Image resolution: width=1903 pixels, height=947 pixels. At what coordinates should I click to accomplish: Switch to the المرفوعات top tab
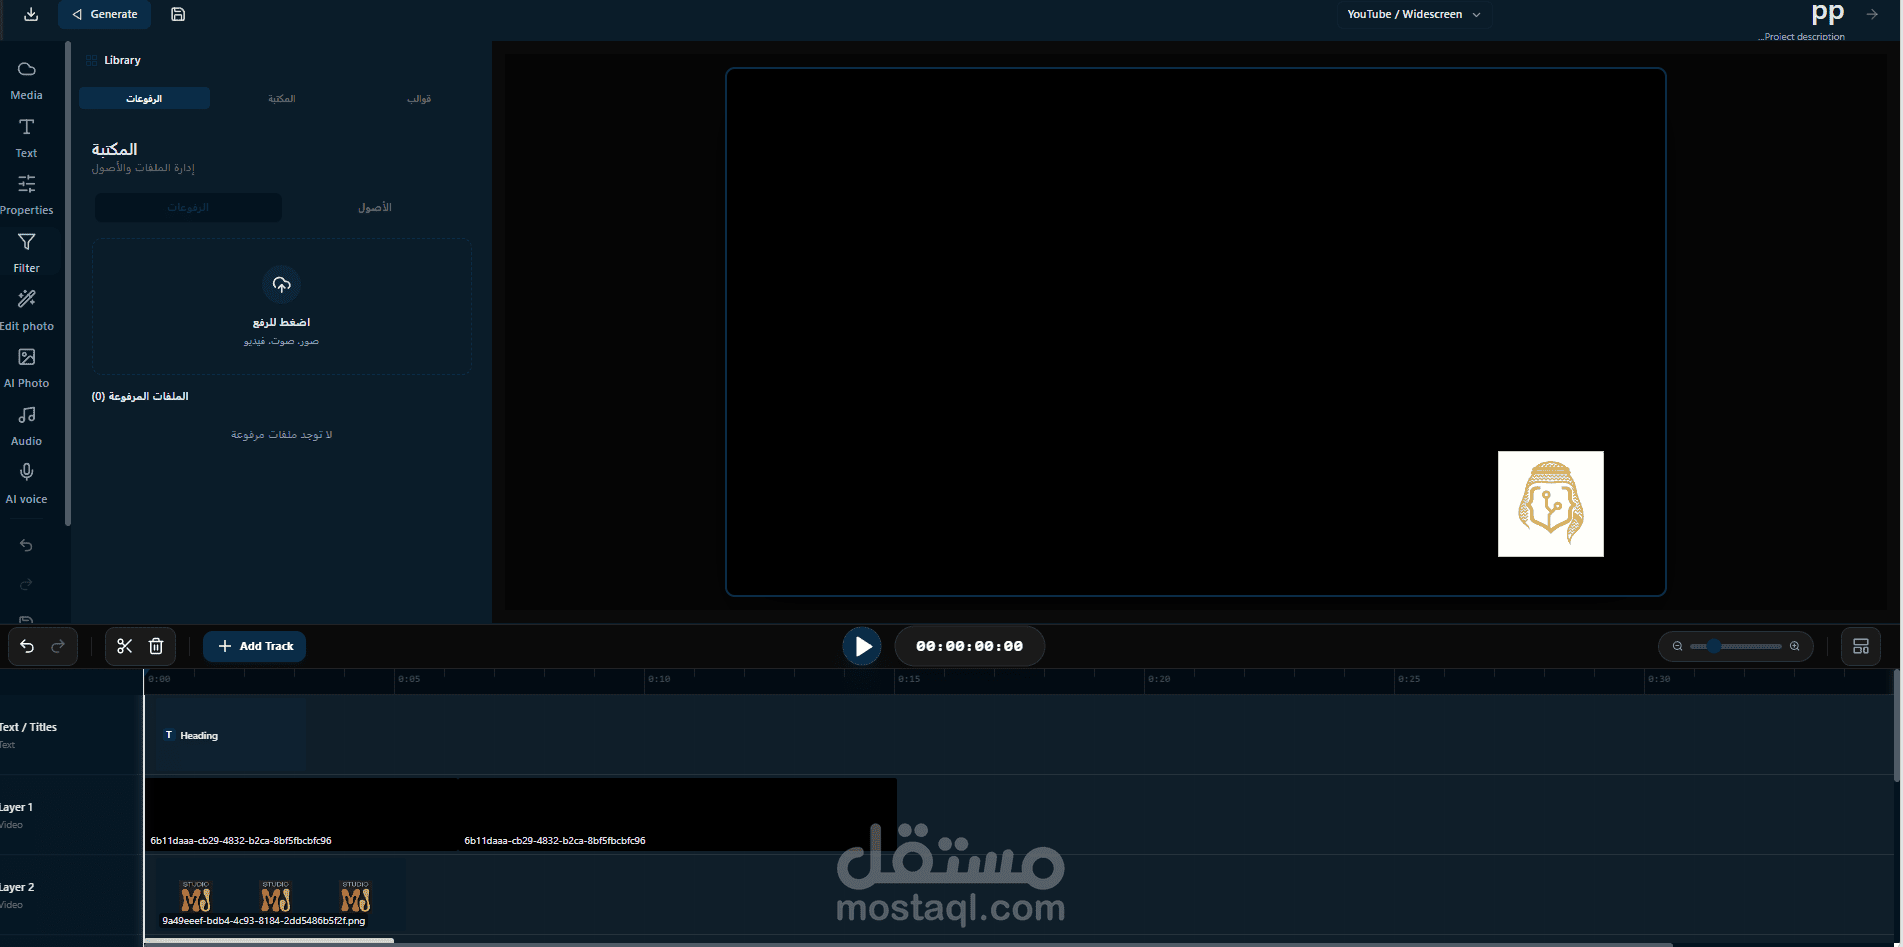pos(144,98)
